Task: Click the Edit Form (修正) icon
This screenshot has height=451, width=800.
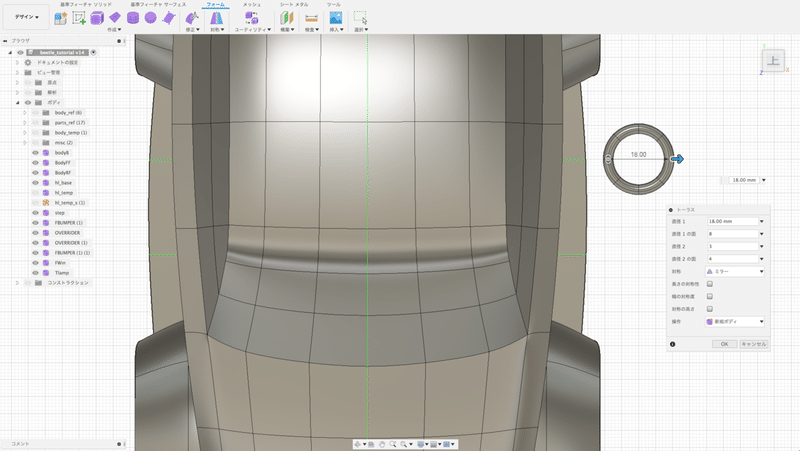Action: tap(192, 18)
